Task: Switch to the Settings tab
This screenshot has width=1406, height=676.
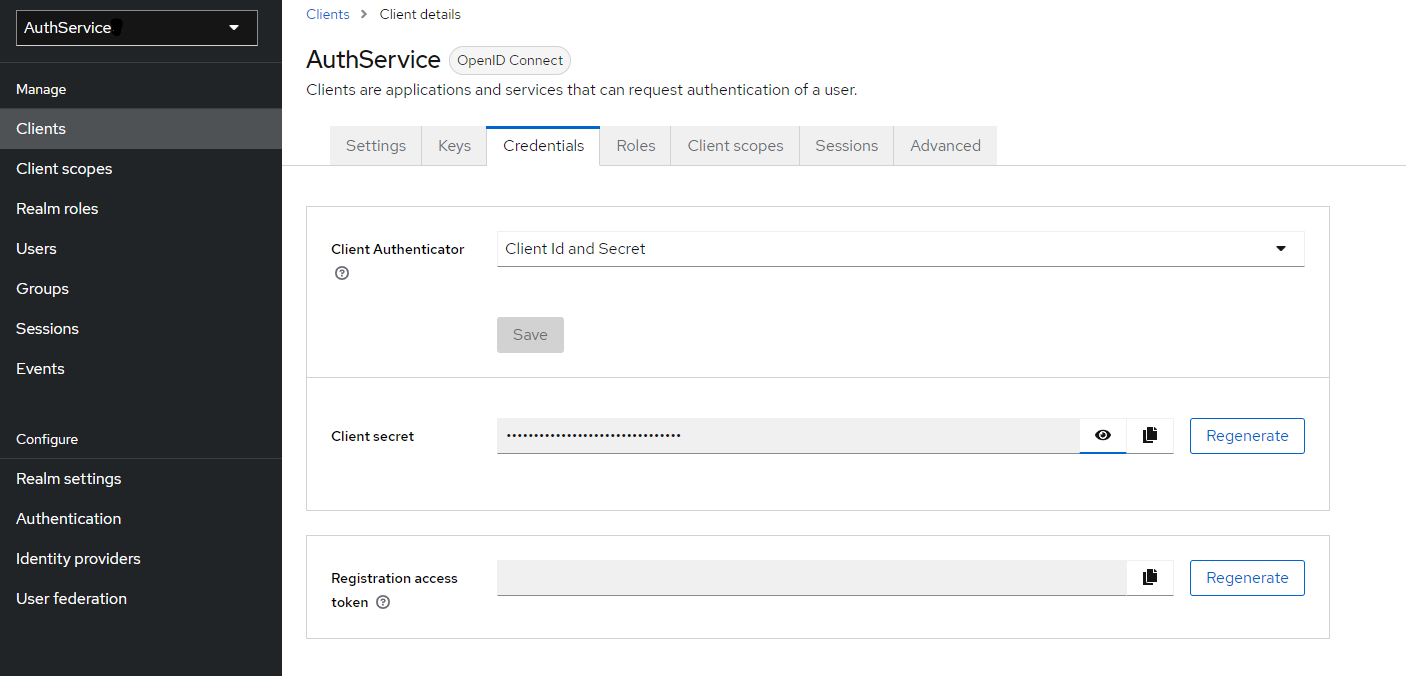Action: [376, 146]
